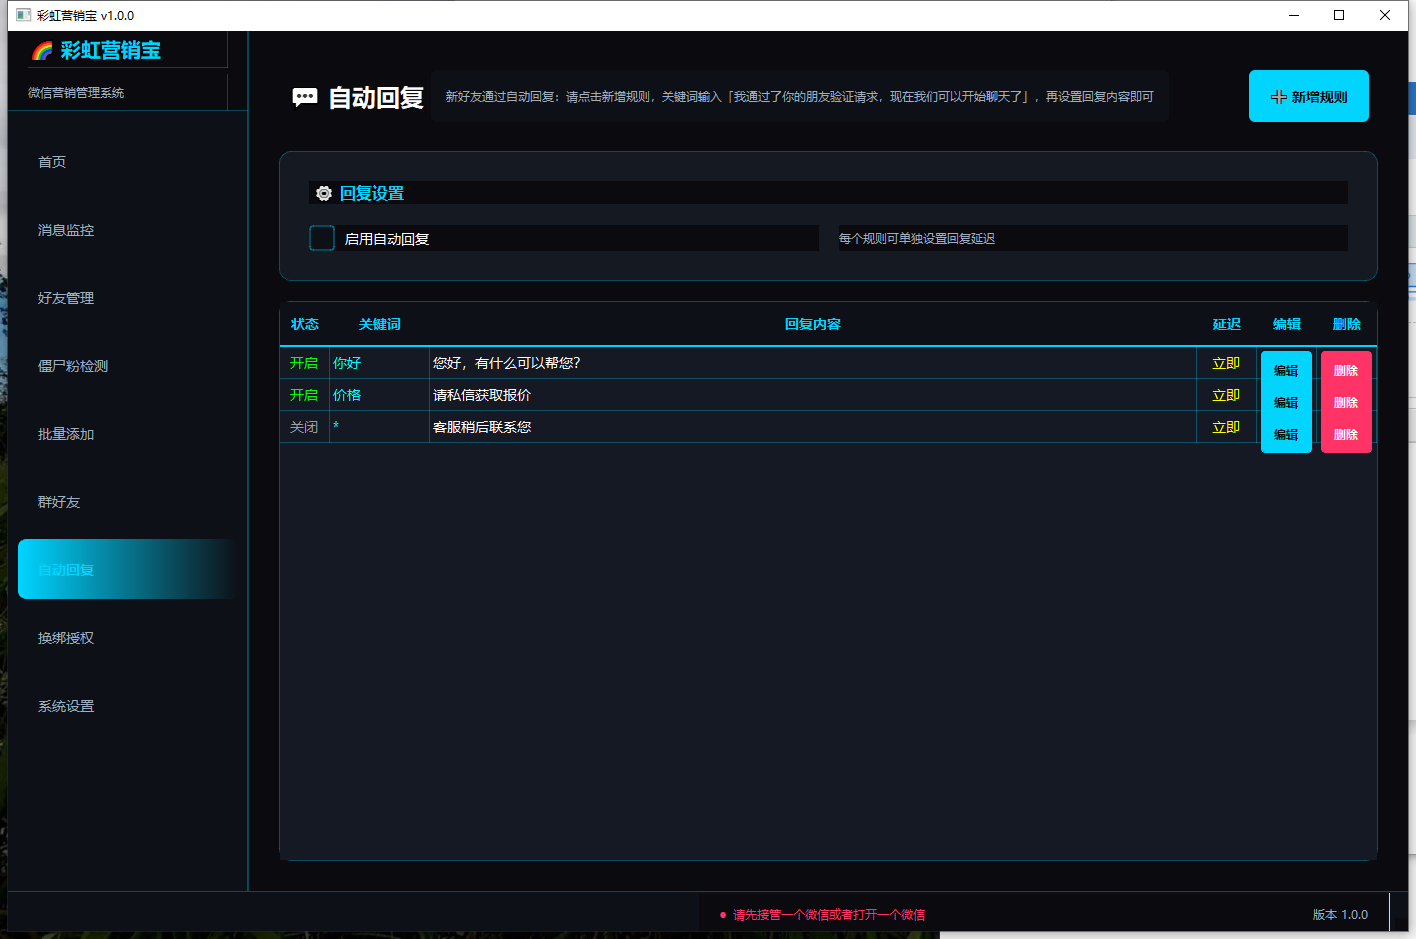Click the gear icon next to 回复设置

324,194
